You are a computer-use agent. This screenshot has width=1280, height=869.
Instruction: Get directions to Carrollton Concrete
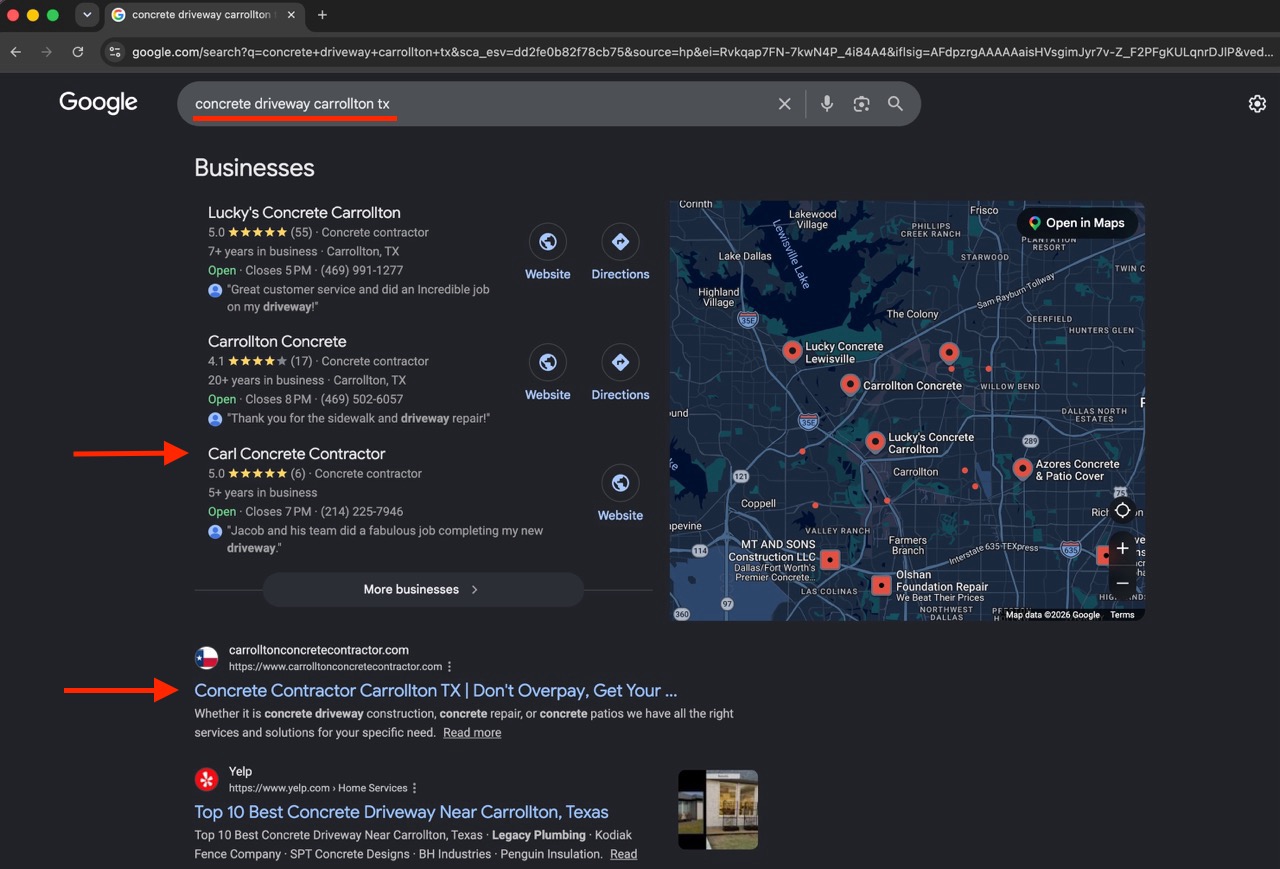point(620,363)
